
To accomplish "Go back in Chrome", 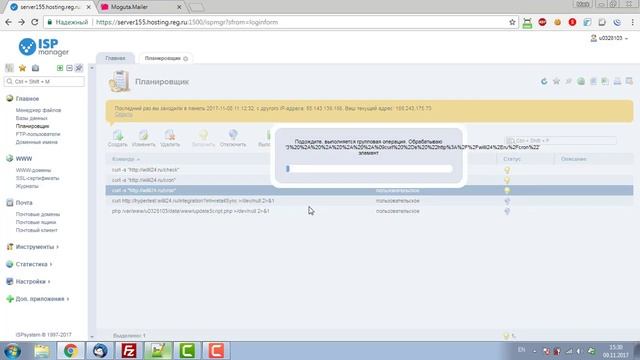I will click(9, 22).
